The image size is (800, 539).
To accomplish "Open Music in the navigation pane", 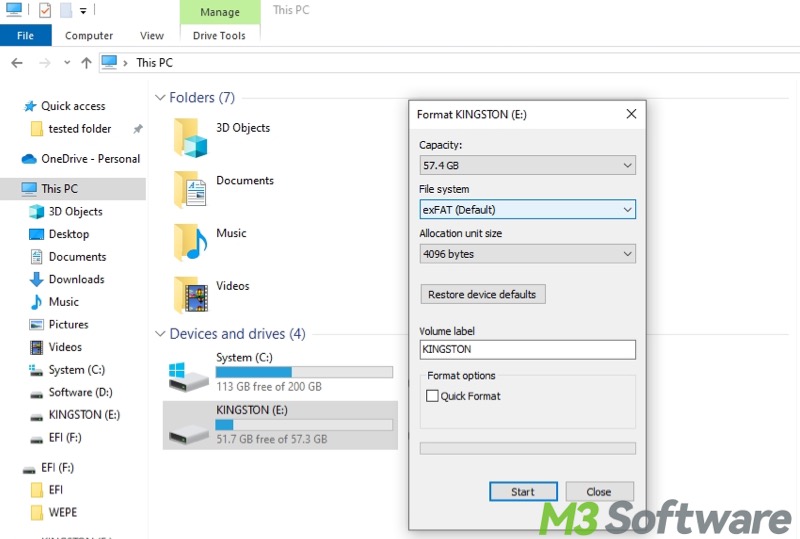I will (x=64, y=302).
